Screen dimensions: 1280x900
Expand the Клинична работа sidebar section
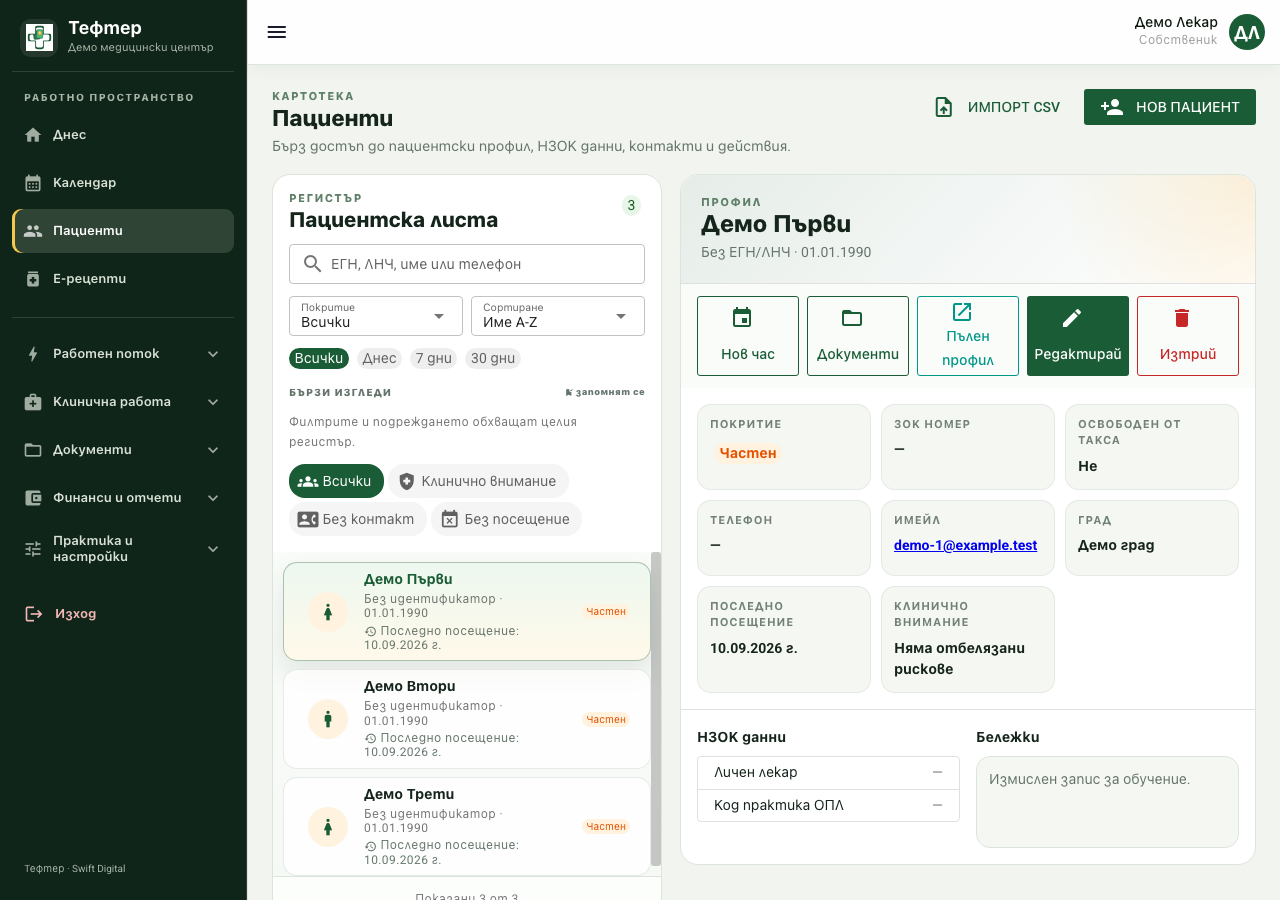click(x=123, y=402)
